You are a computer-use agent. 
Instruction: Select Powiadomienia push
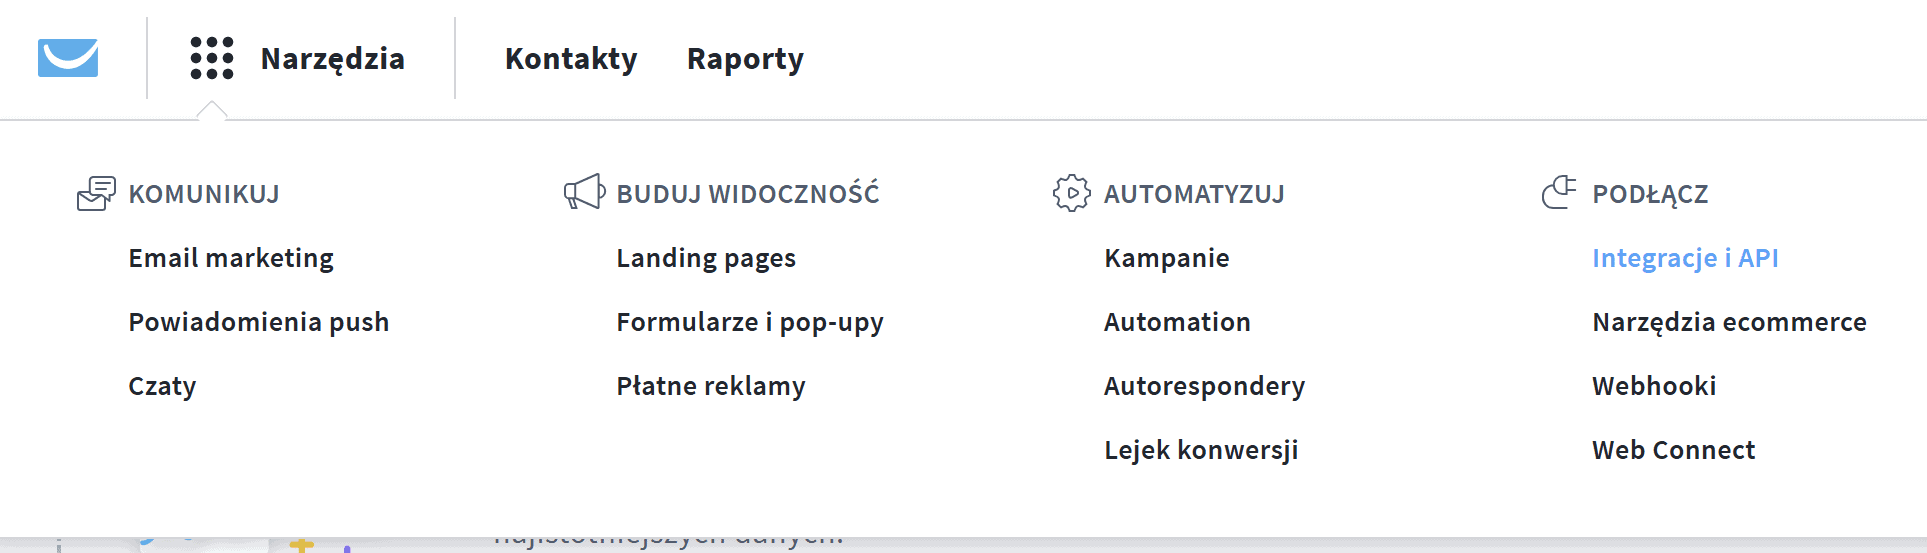[x=259, y=322]
